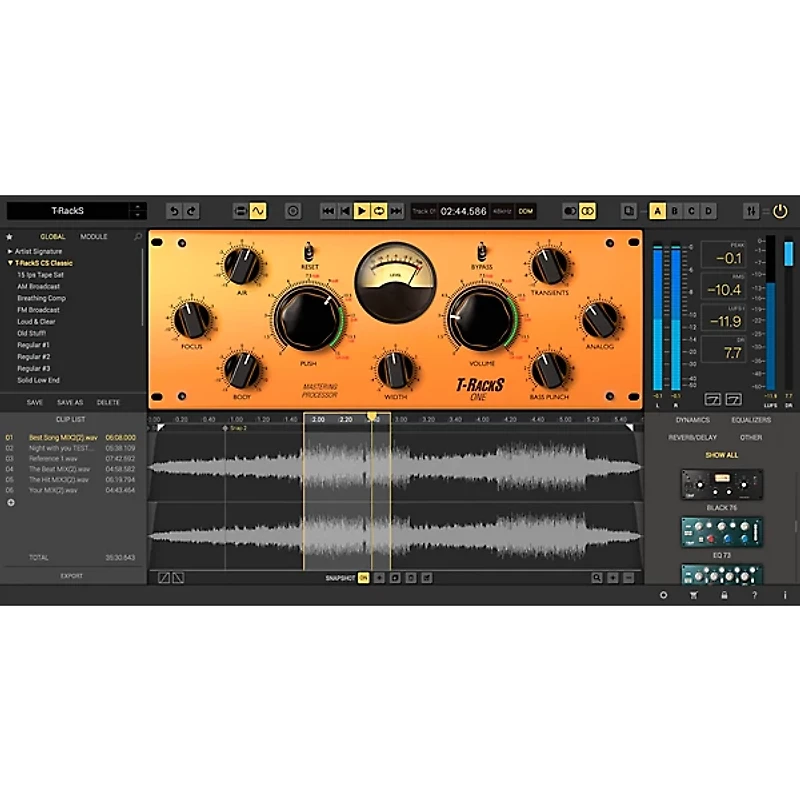Expand the Artist Signature folder
The height and width of the screenshot is (800, 800).
[x=12, y=250]
